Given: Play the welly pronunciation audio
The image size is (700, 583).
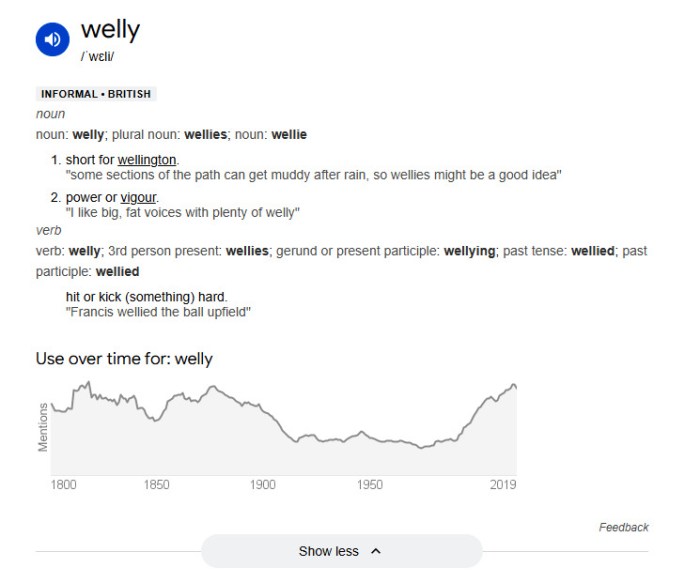Looking at the screenshot, I should (52, 40).
